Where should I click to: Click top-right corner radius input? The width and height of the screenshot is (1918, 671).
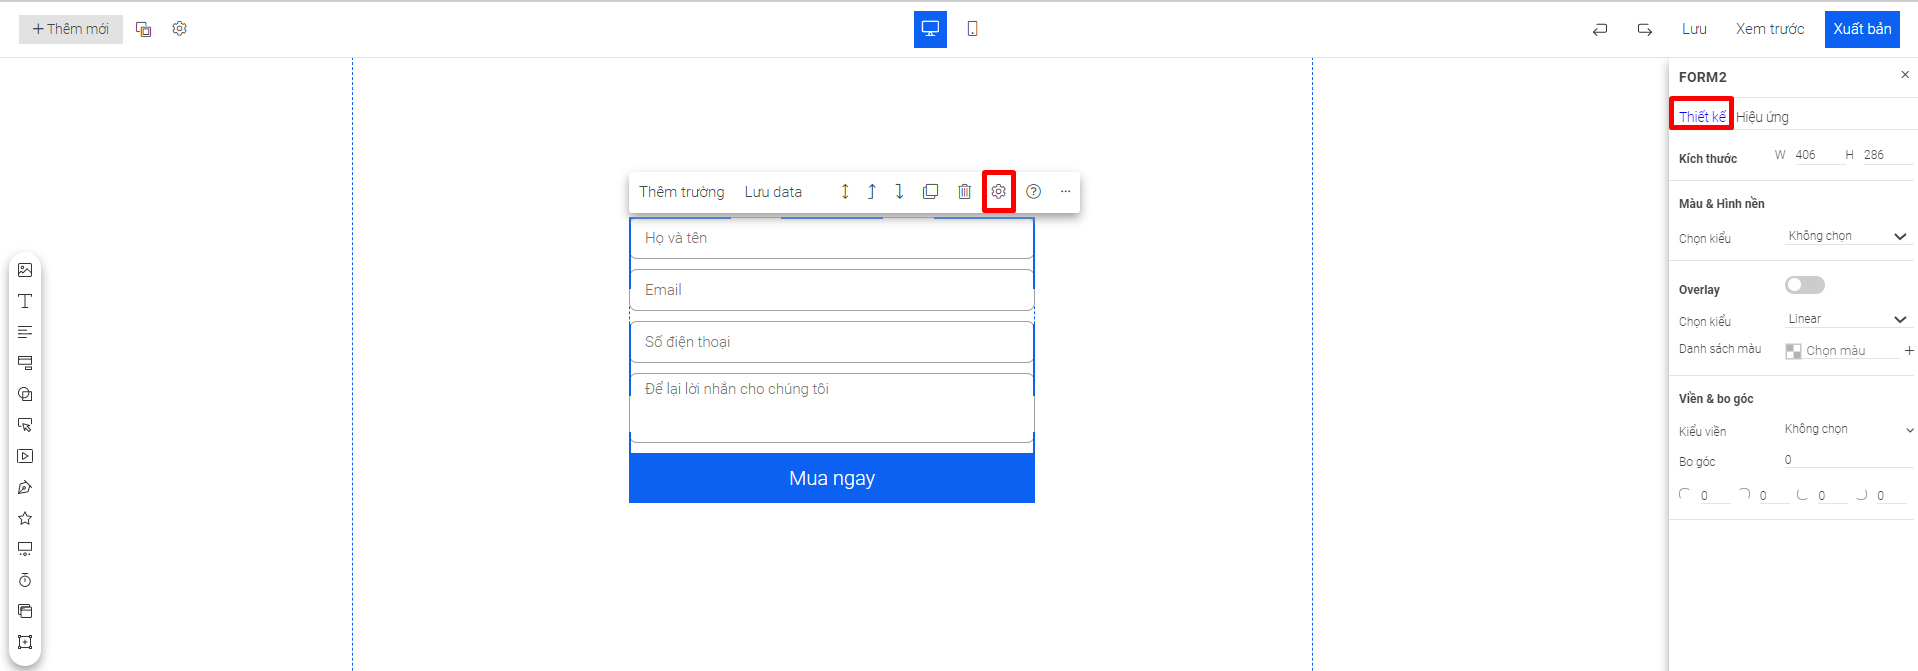pos(1773,496)
